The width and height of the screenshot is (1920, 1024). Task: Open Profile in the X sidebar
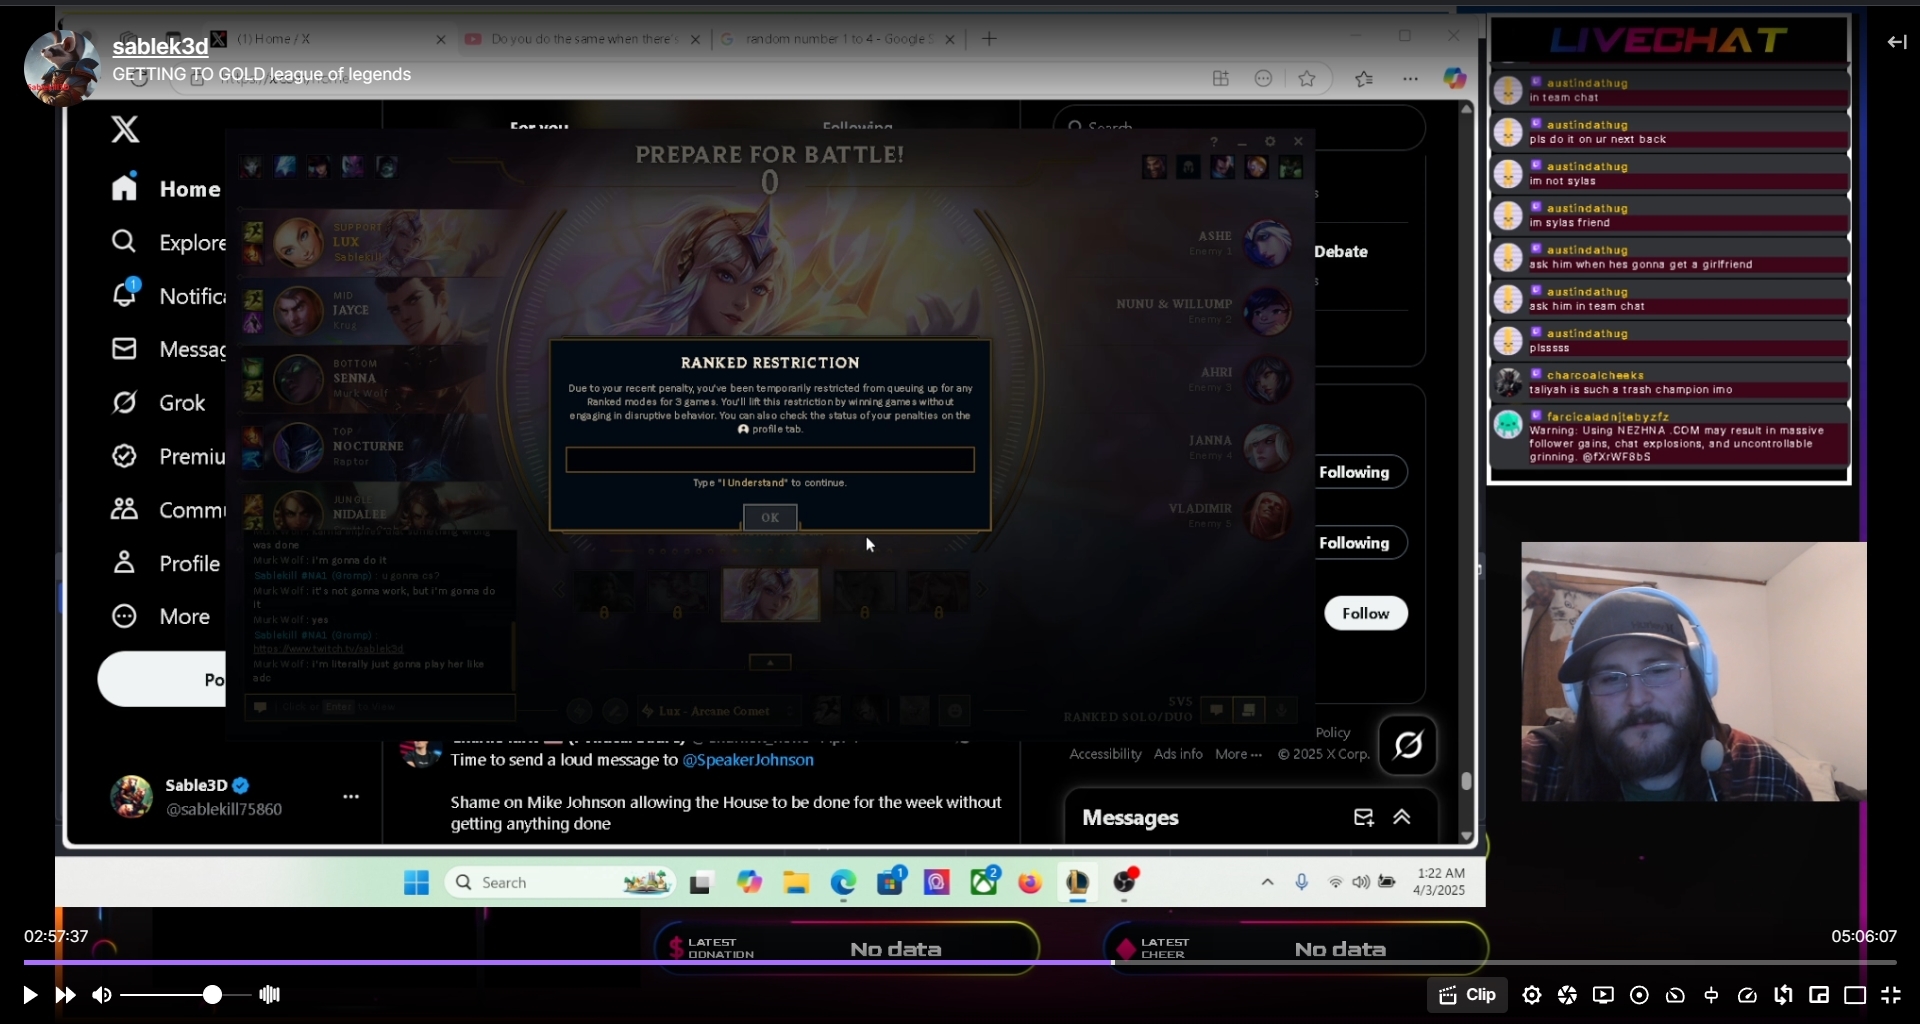click(166, 563)
